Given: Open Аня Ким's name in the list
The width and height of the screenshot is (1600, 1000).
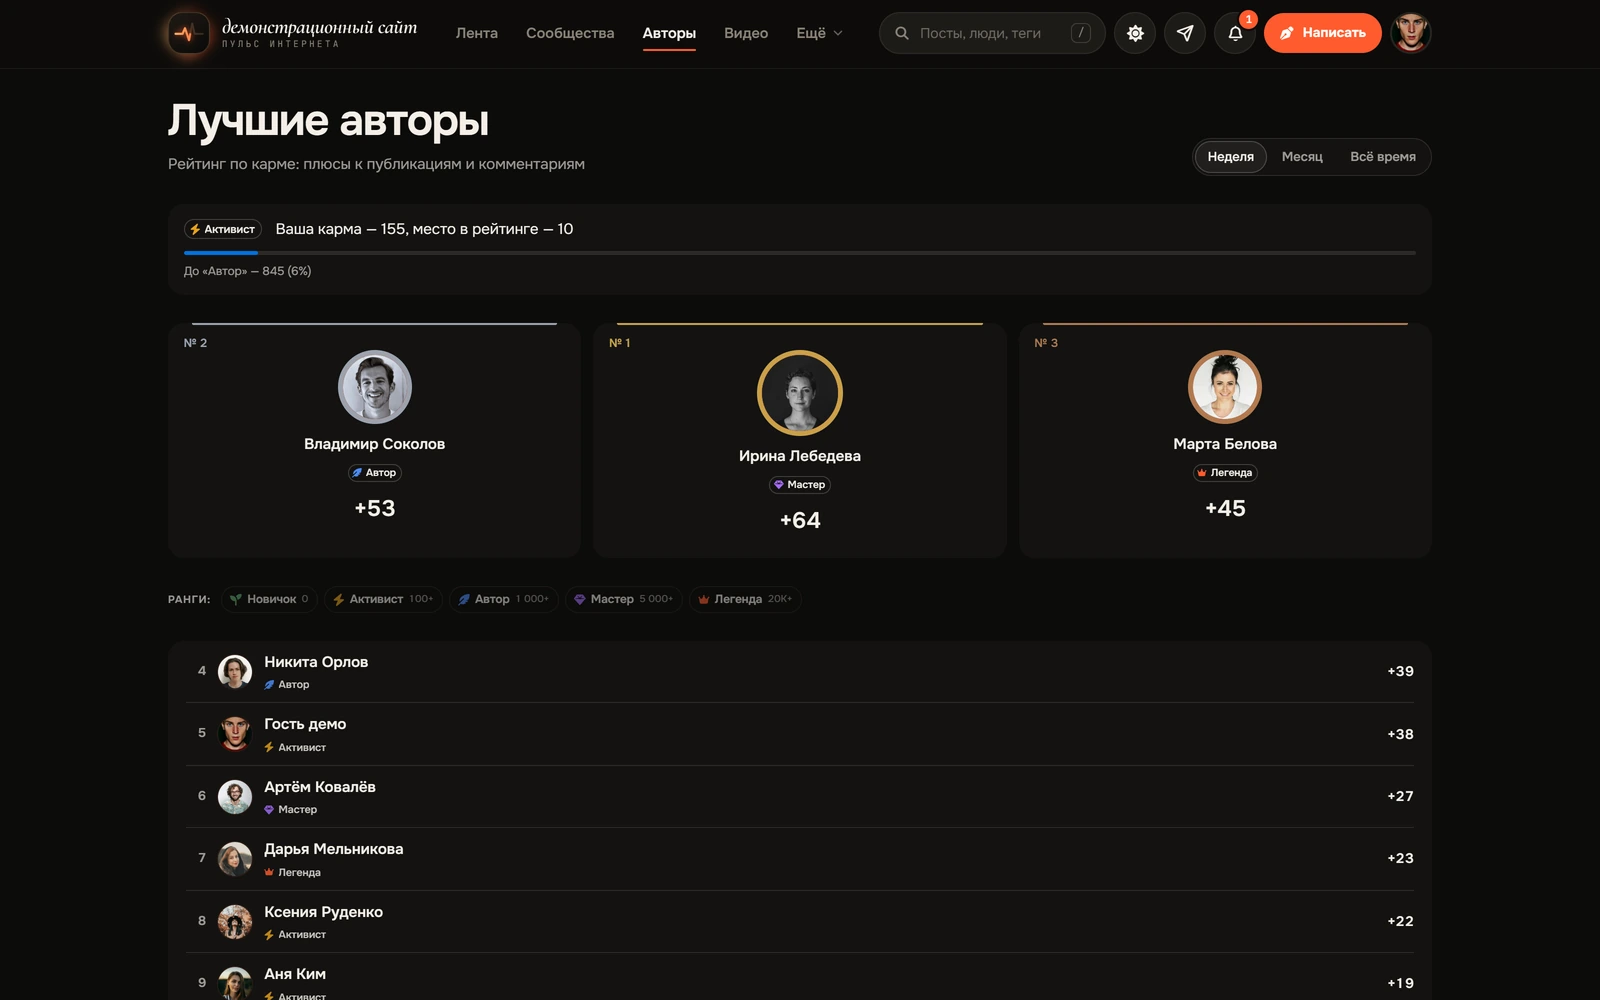Looking at the screenshot, I should (295, 974).
